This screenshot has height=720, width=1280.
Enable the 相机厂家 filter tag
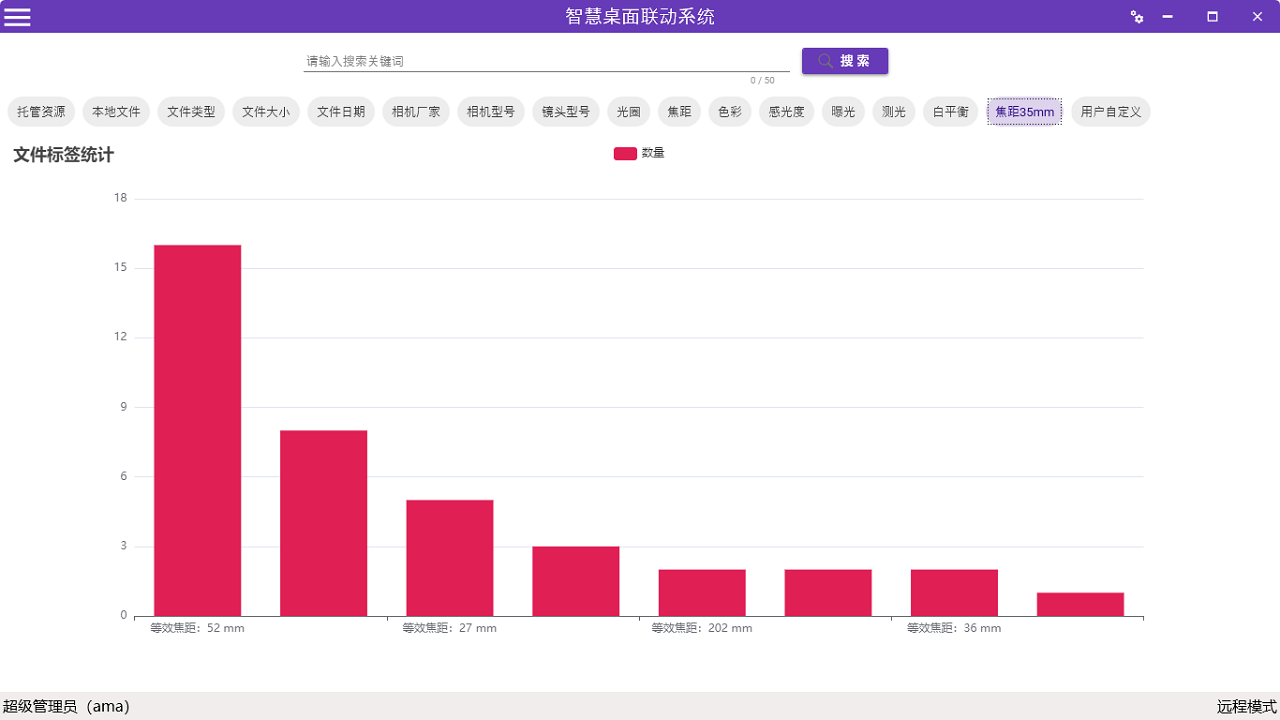(x=416, y=111)
